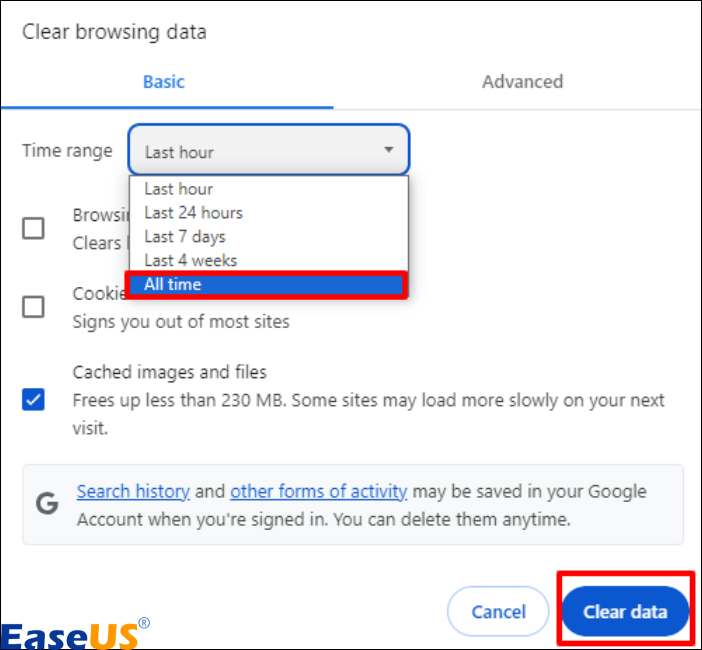Click the "Clear browsing data" dialog title
The width and height of the screenshot is (702, 650).
tap(114, 32)
